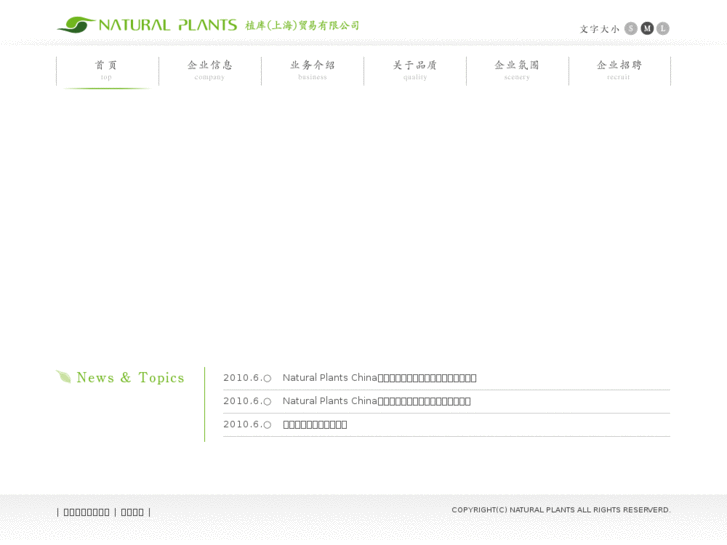This screenshot has width=727, height=545.
Task: Open the 业务介绍 business menu item
Action: click(x=312, y=71)
